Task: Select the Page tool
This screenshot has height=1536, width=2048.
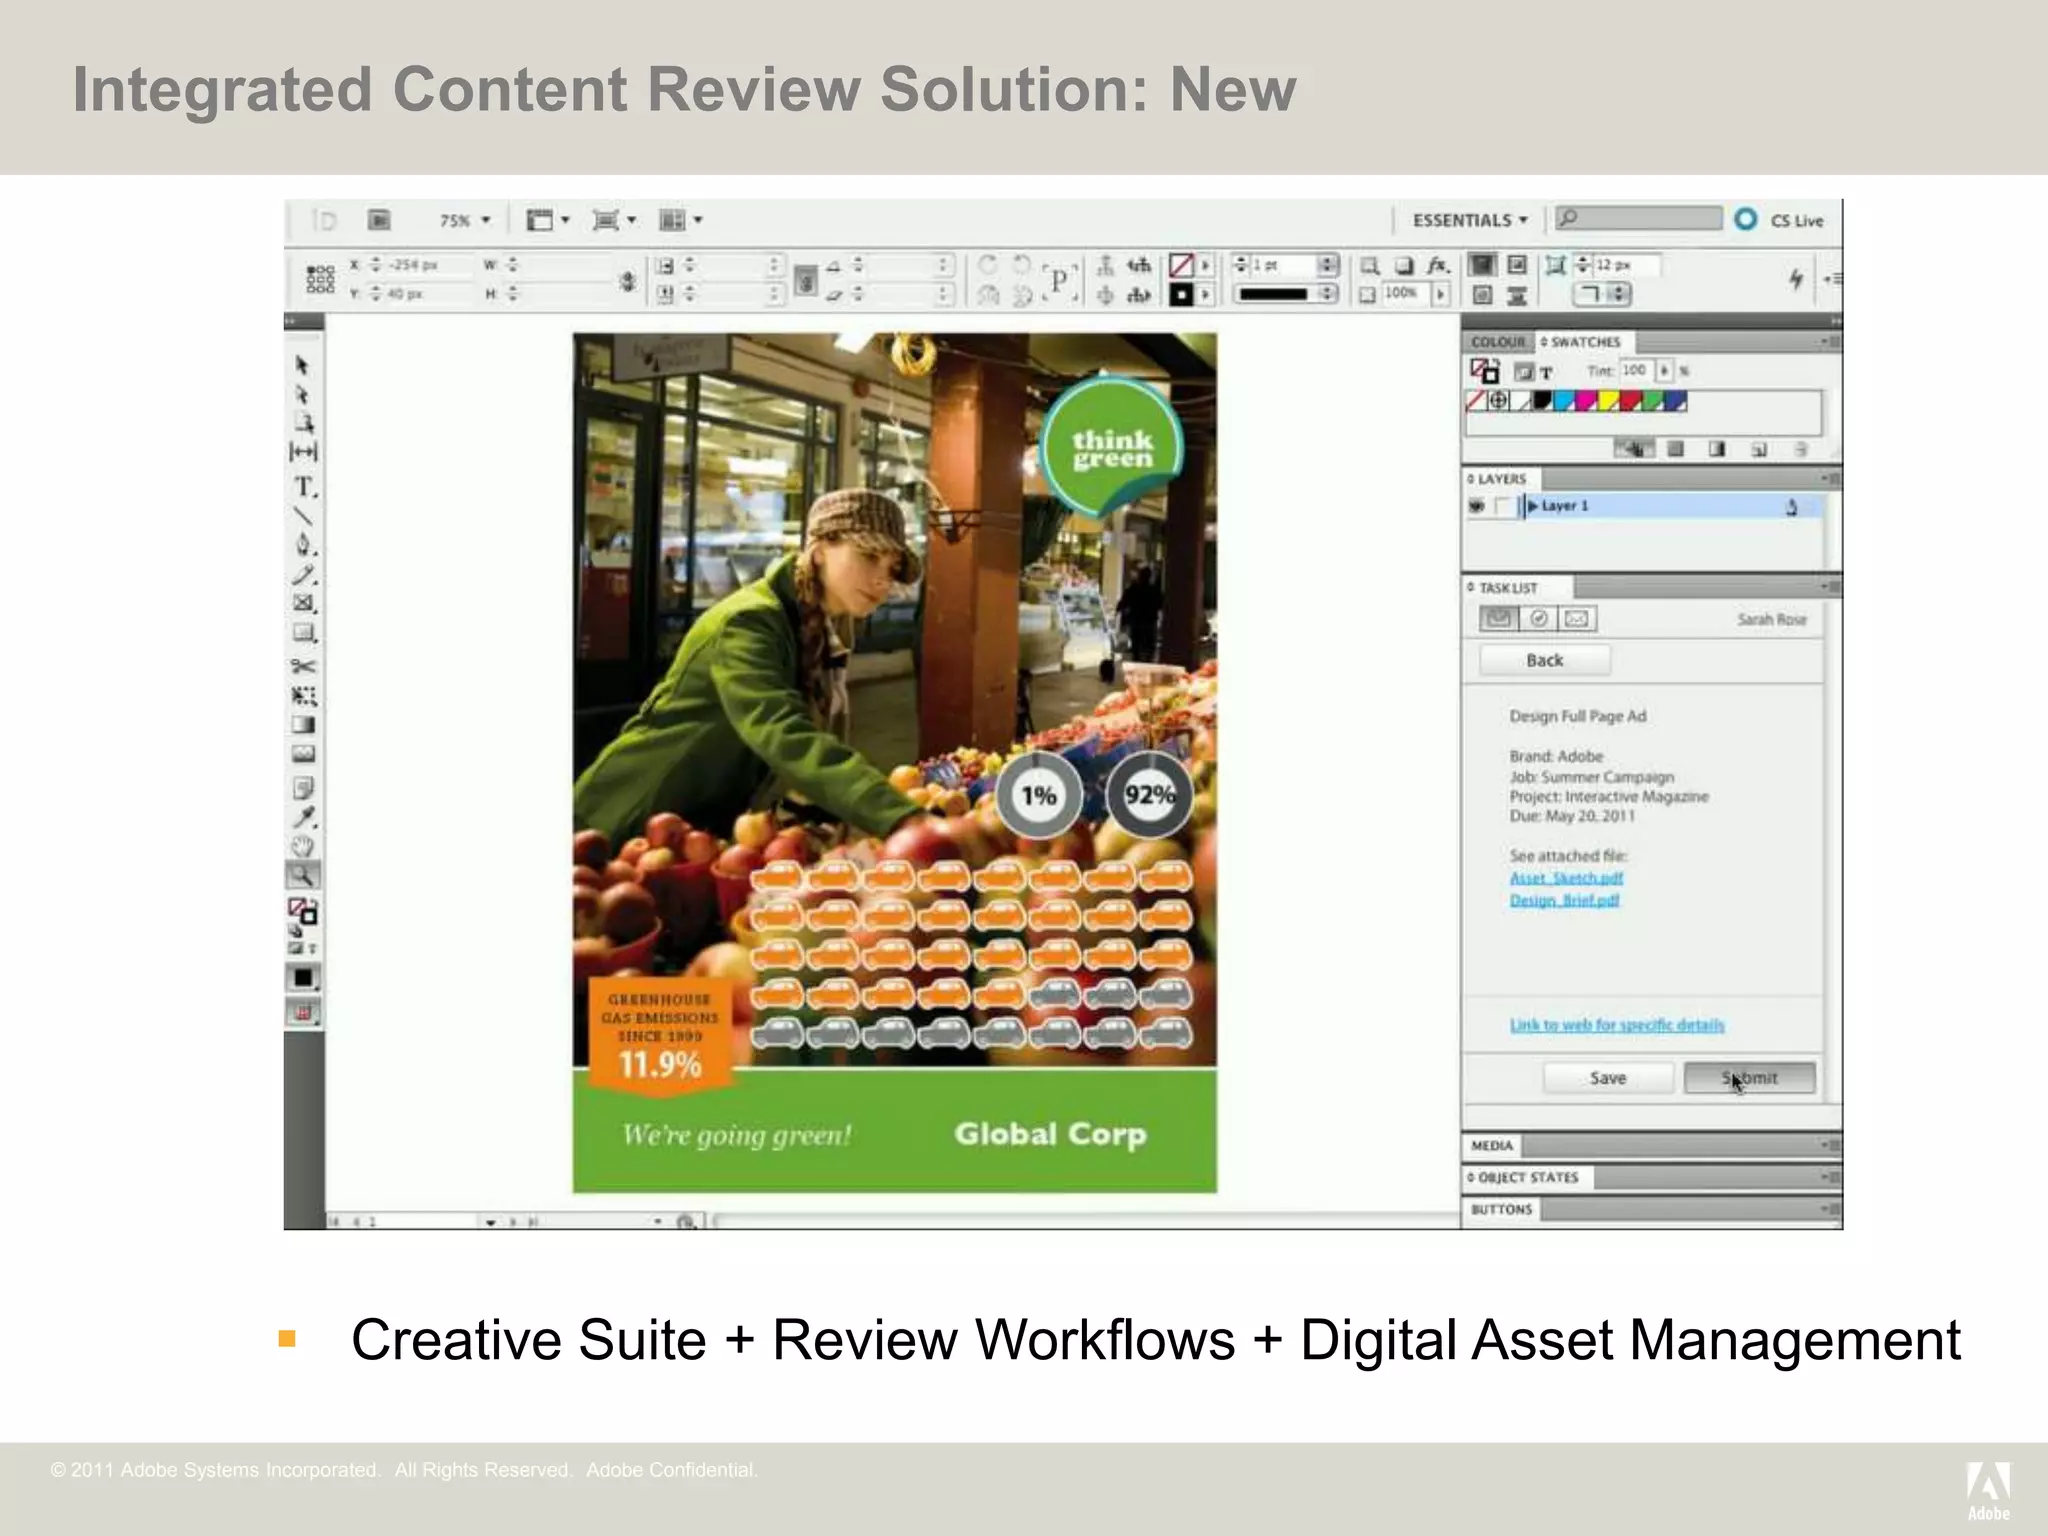Action: (303, 422)
